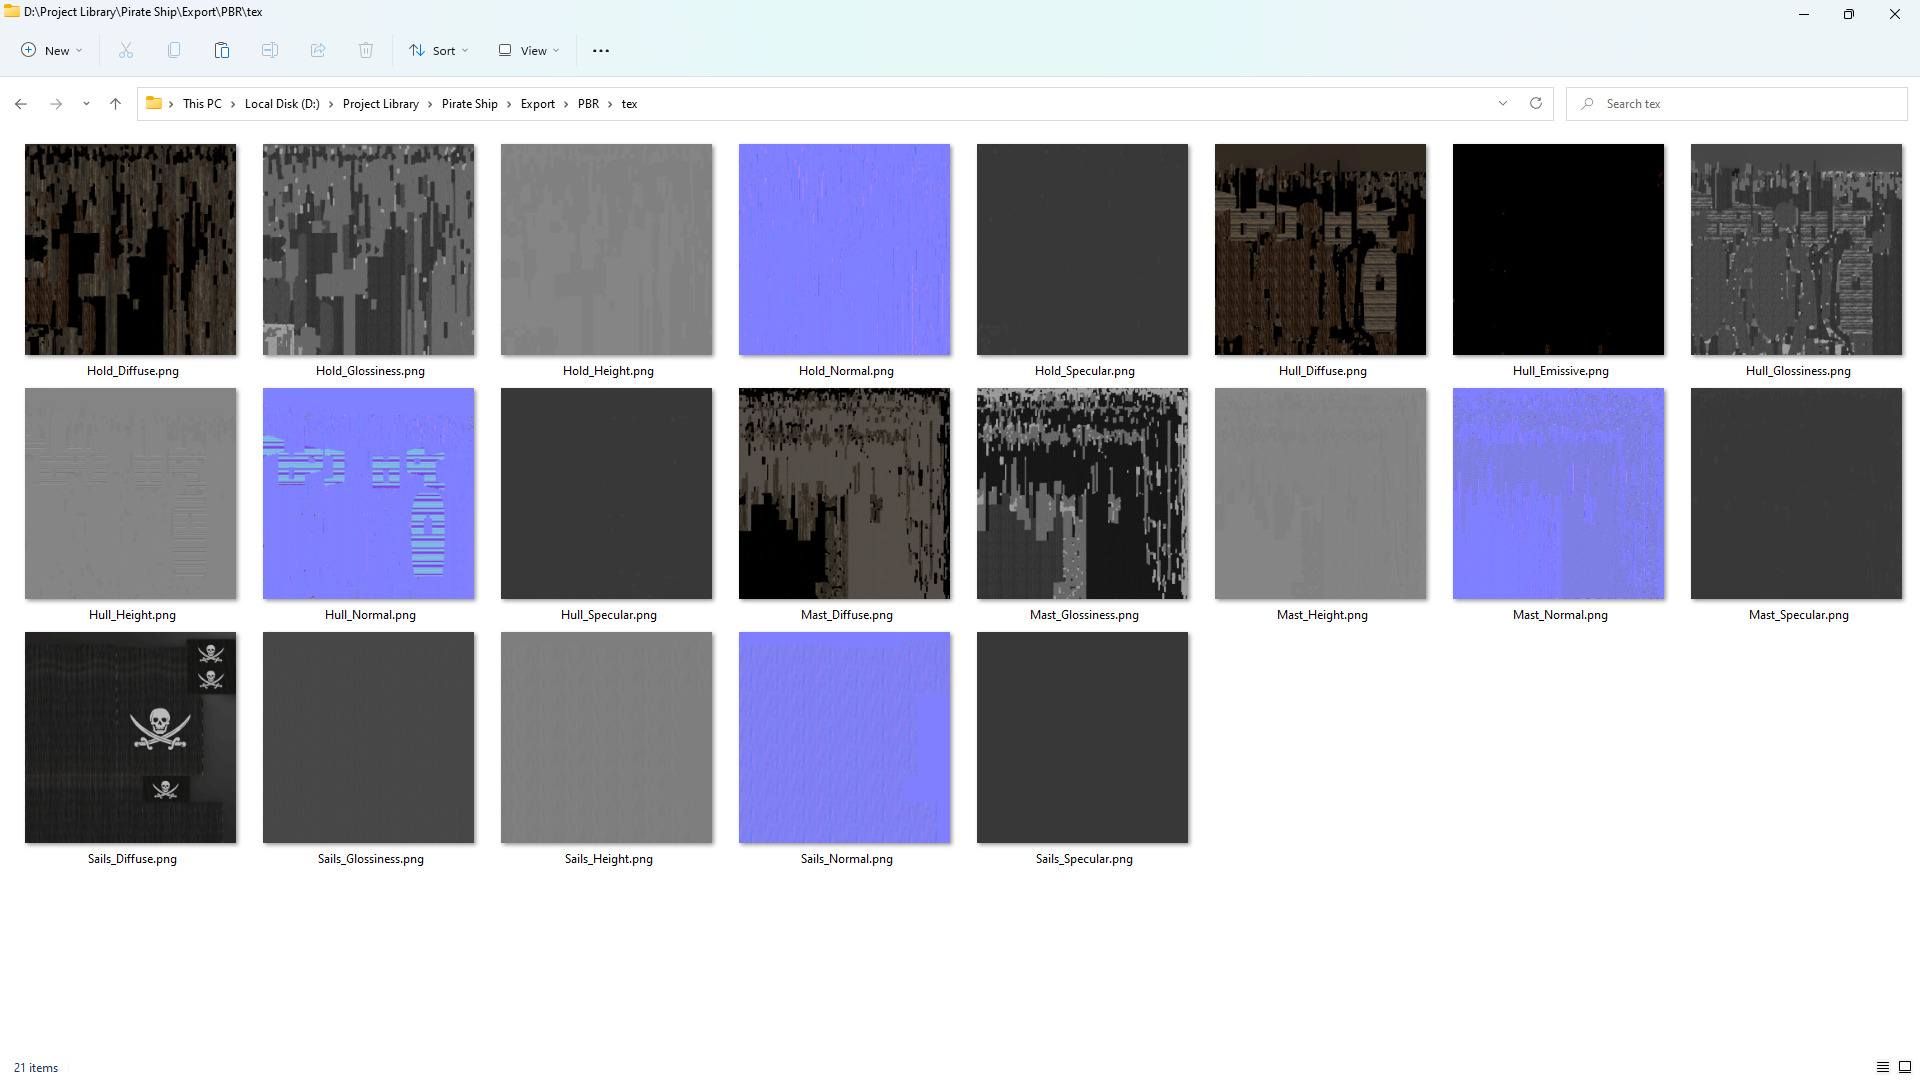Viewport: 1920px width, 1080px height.
Task: Expand the recent locations chevron
Action: (x=86, y=104)
